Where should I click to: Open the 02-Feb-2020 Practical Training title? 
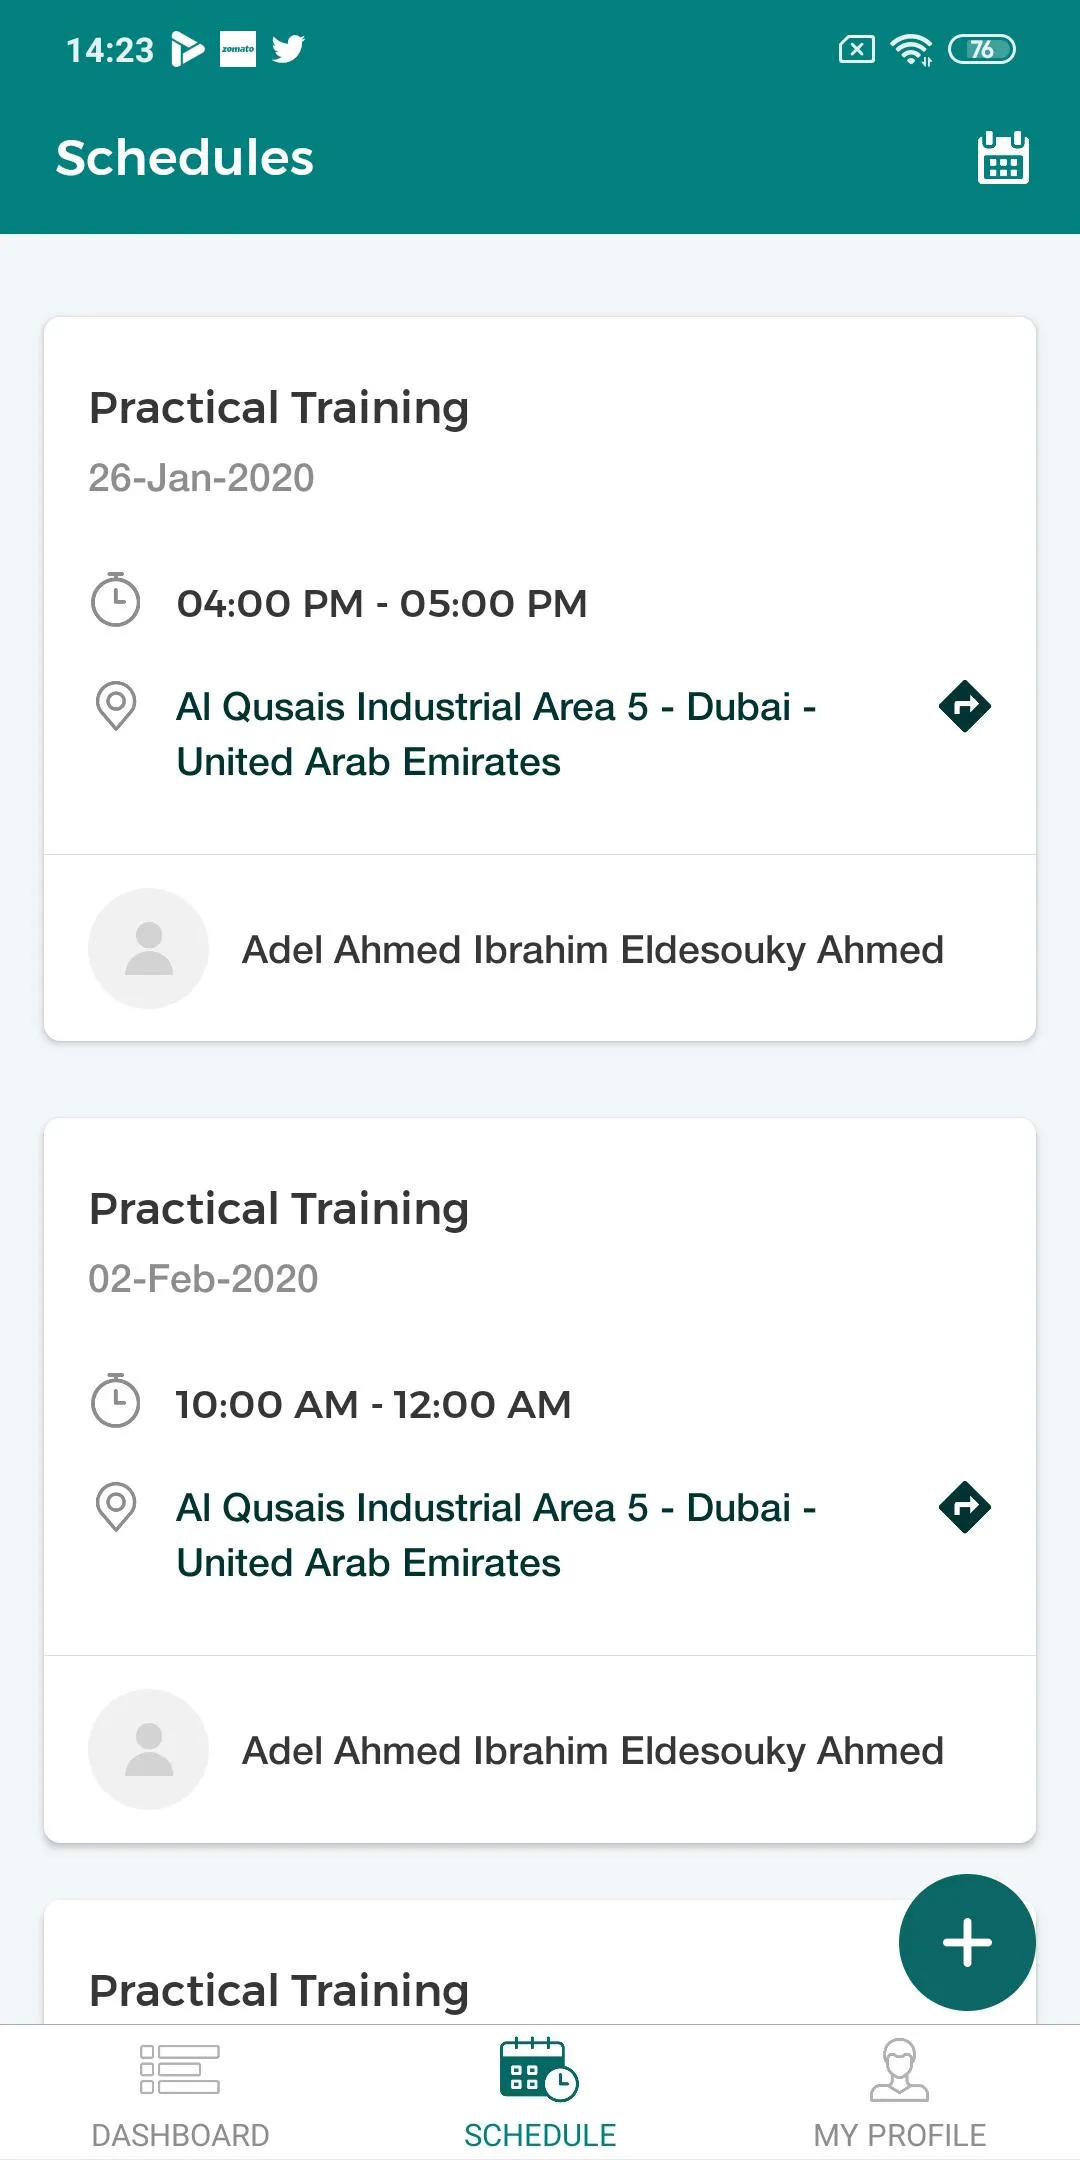pyautogui.click(x=279, y=1209)
